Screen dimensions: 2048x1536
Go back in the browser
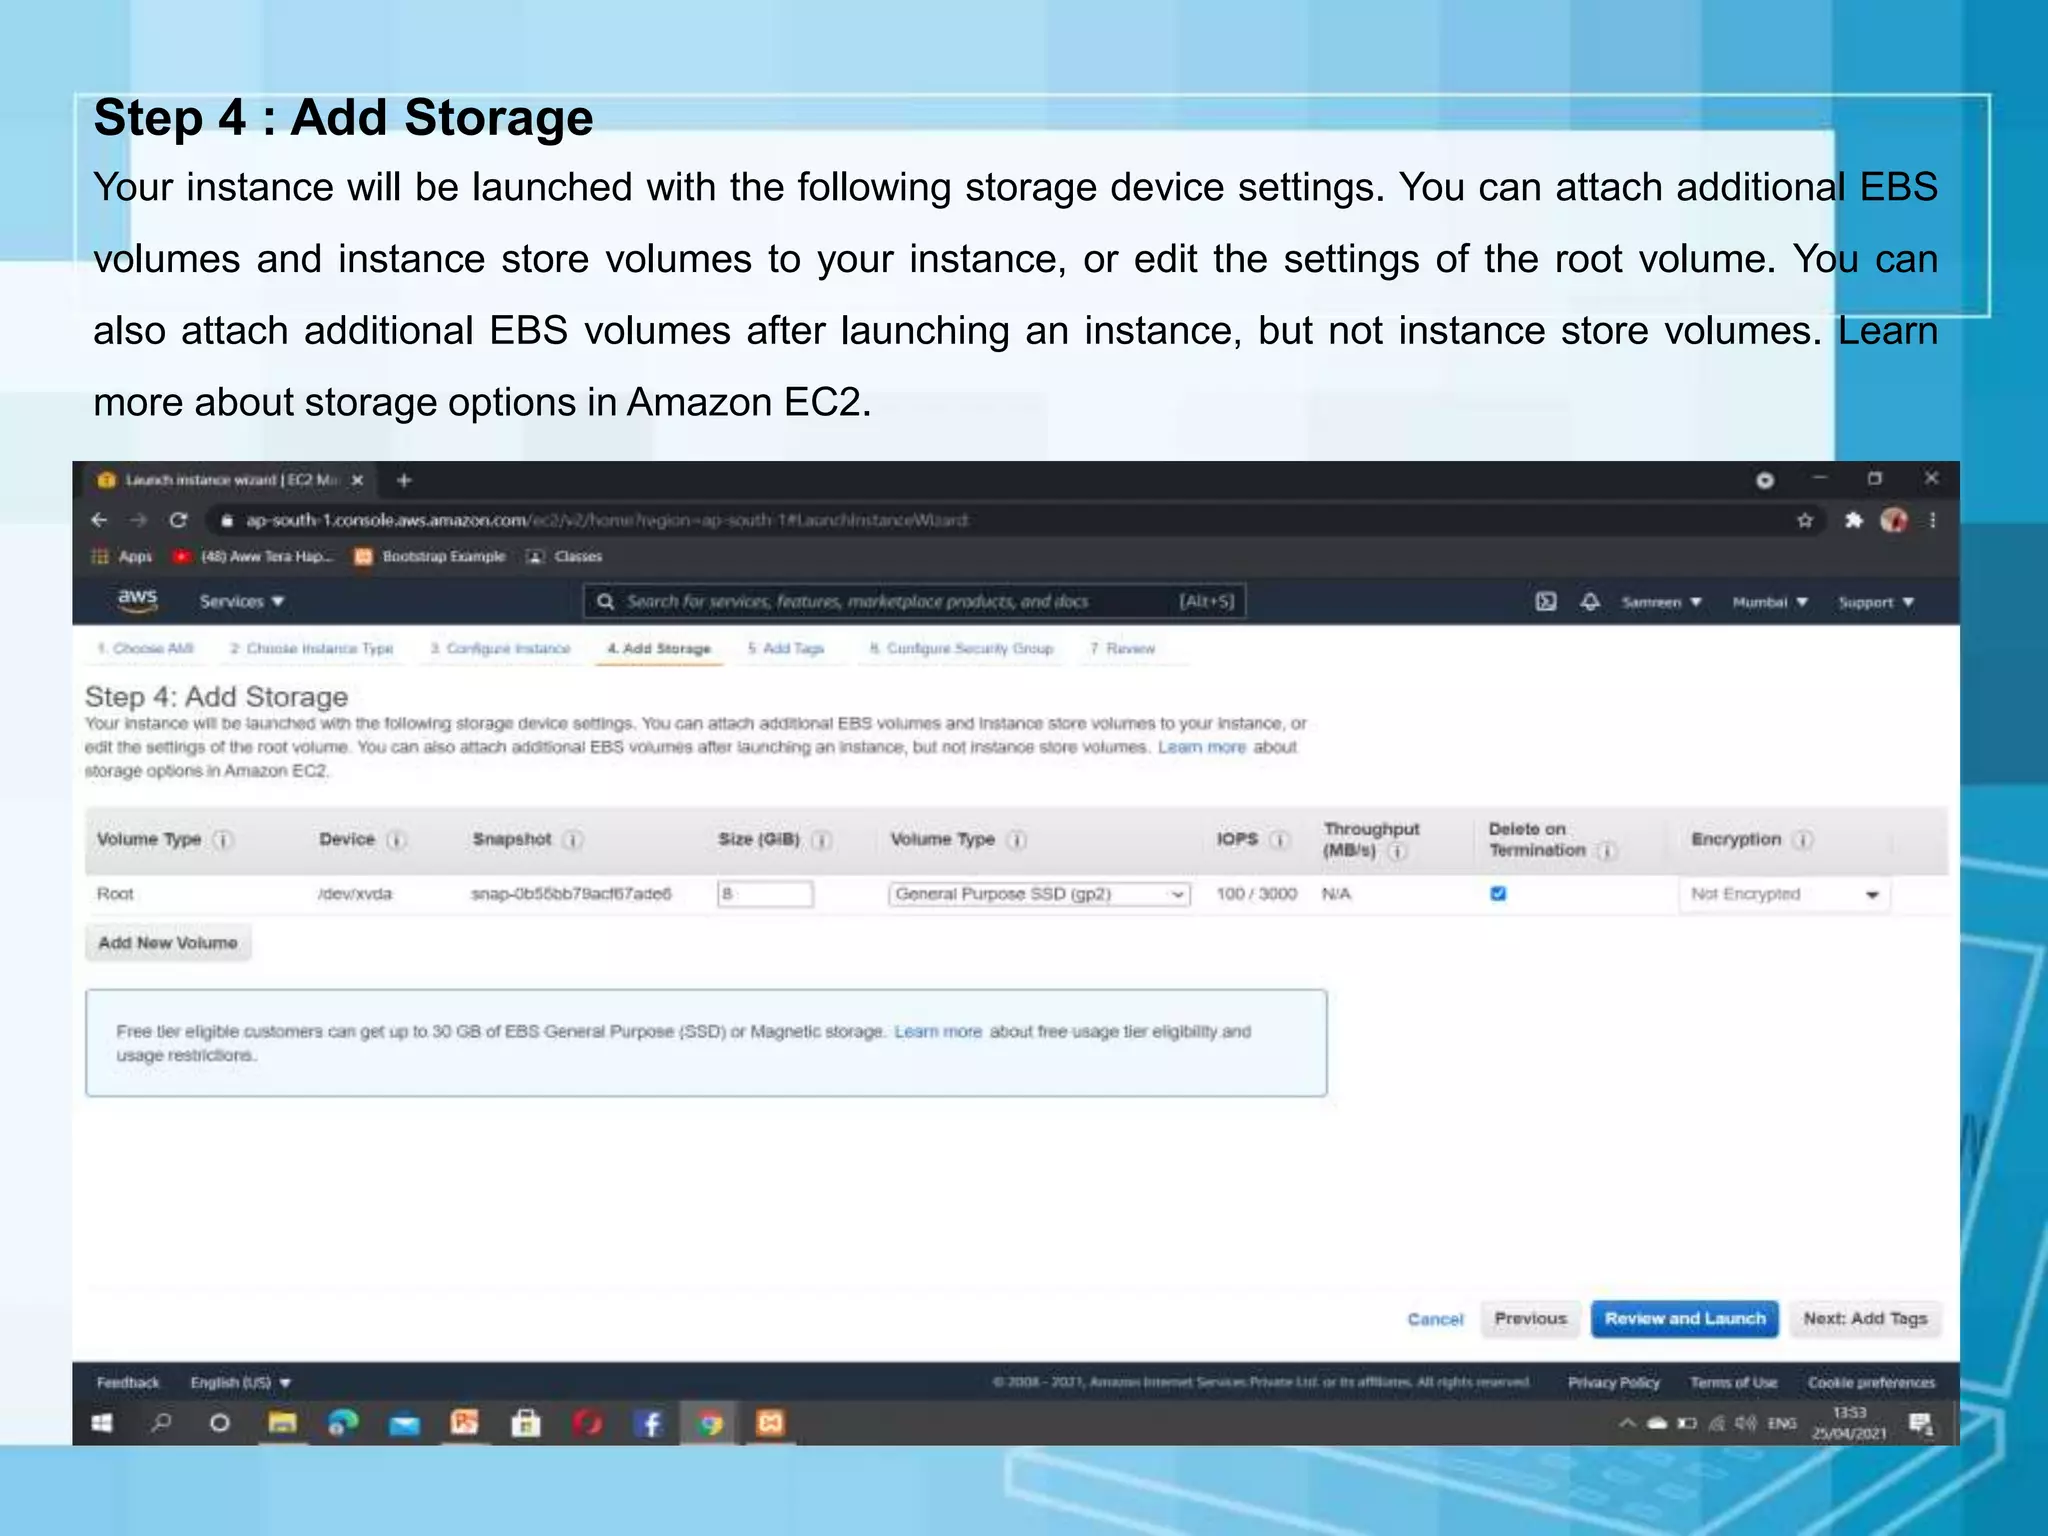coord(99,520)
